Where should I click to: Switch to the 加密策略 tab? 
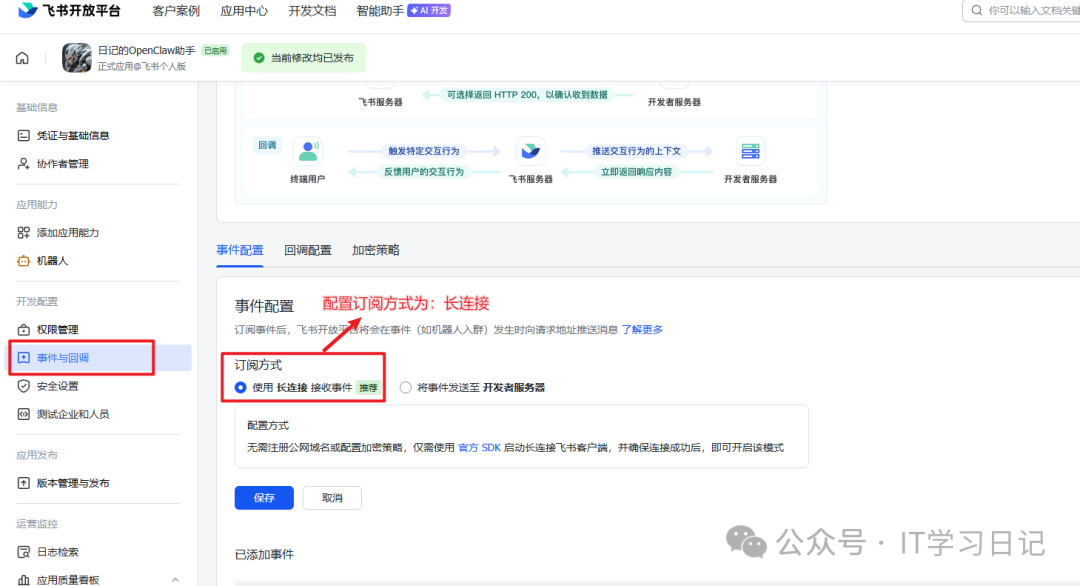pyautogui.click(x=375, y=250)
